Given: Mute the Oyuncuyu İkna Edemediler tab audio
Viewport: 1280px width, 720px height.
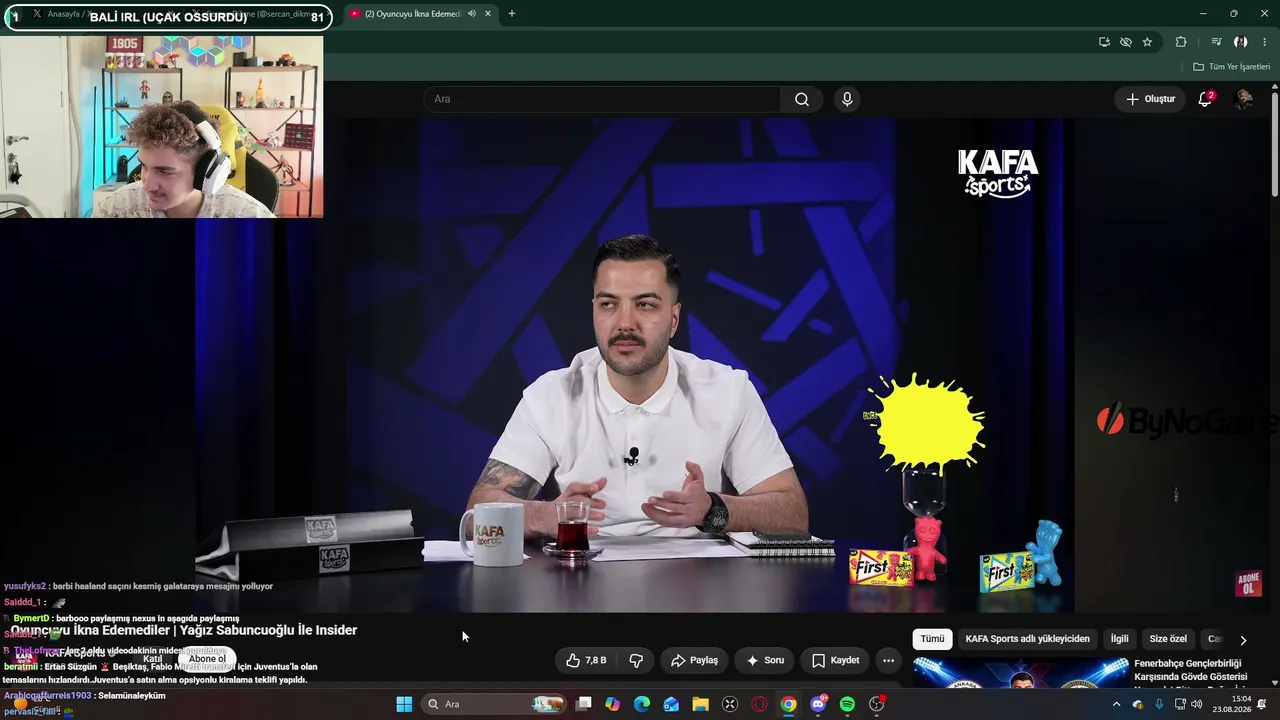Looking at the screenshot, I should click(x=472, y=14).
